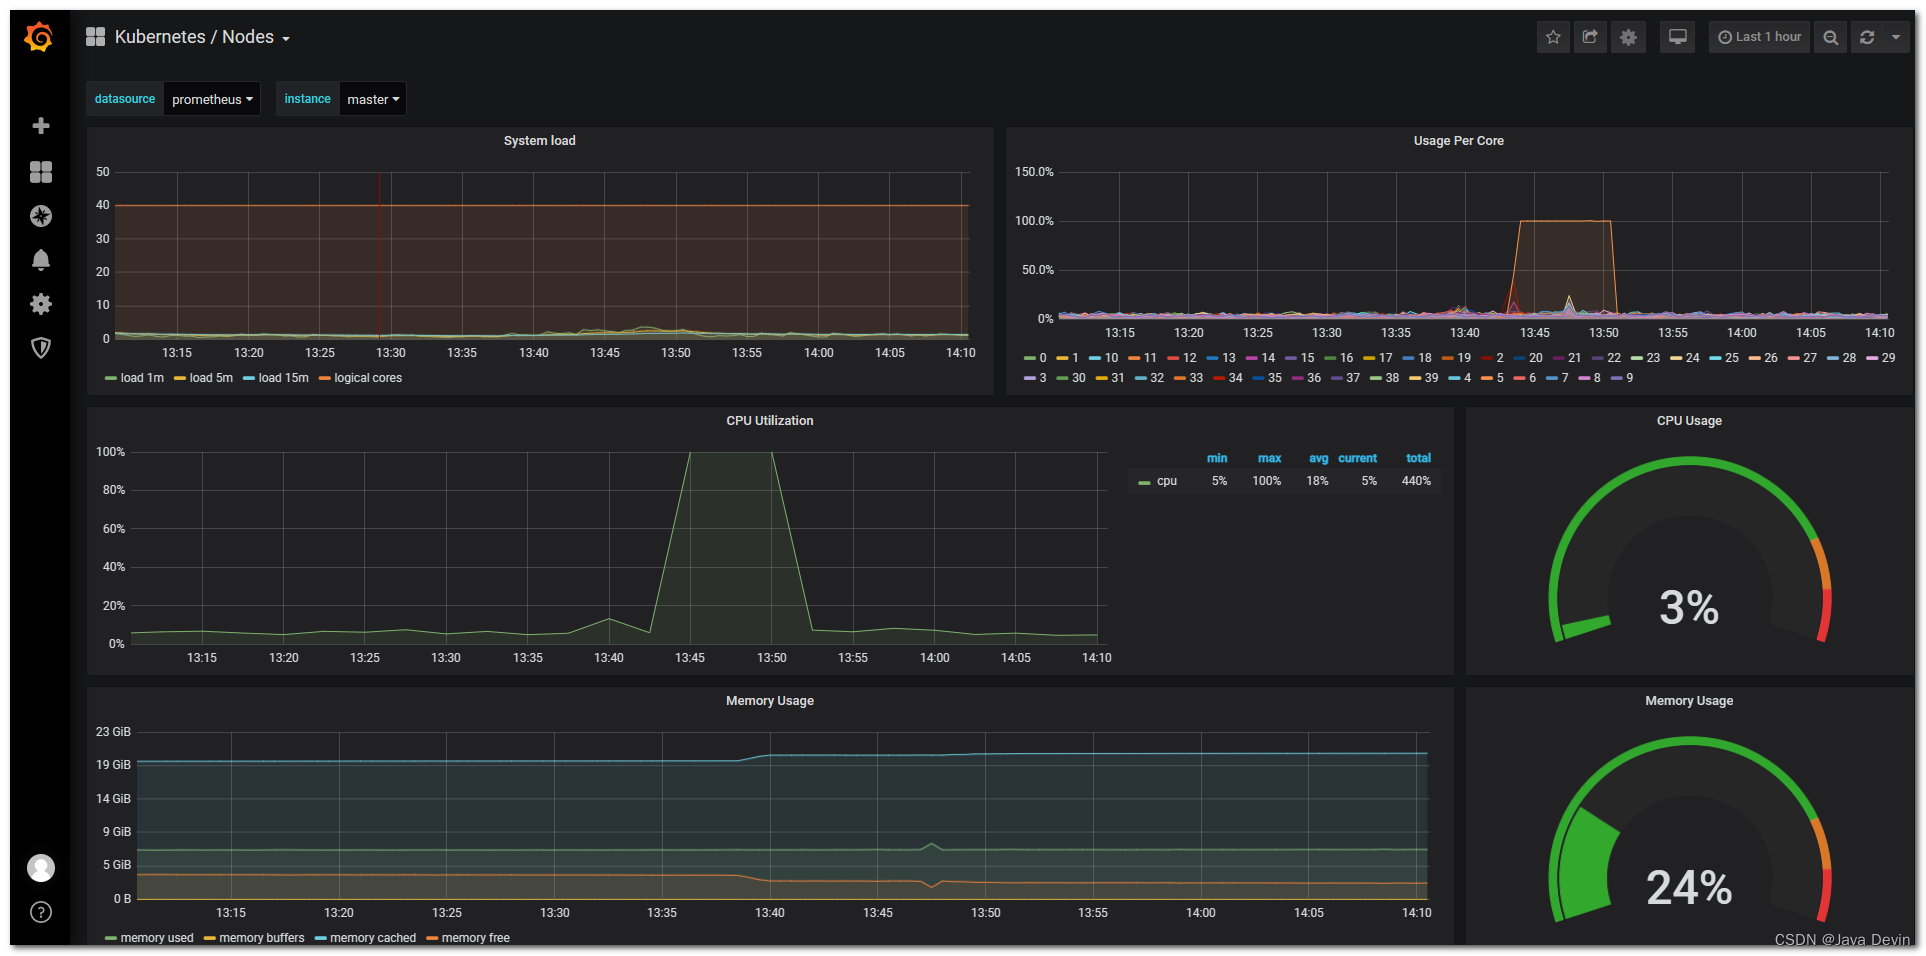Open the Server Admin shield icon

[41, 348]
